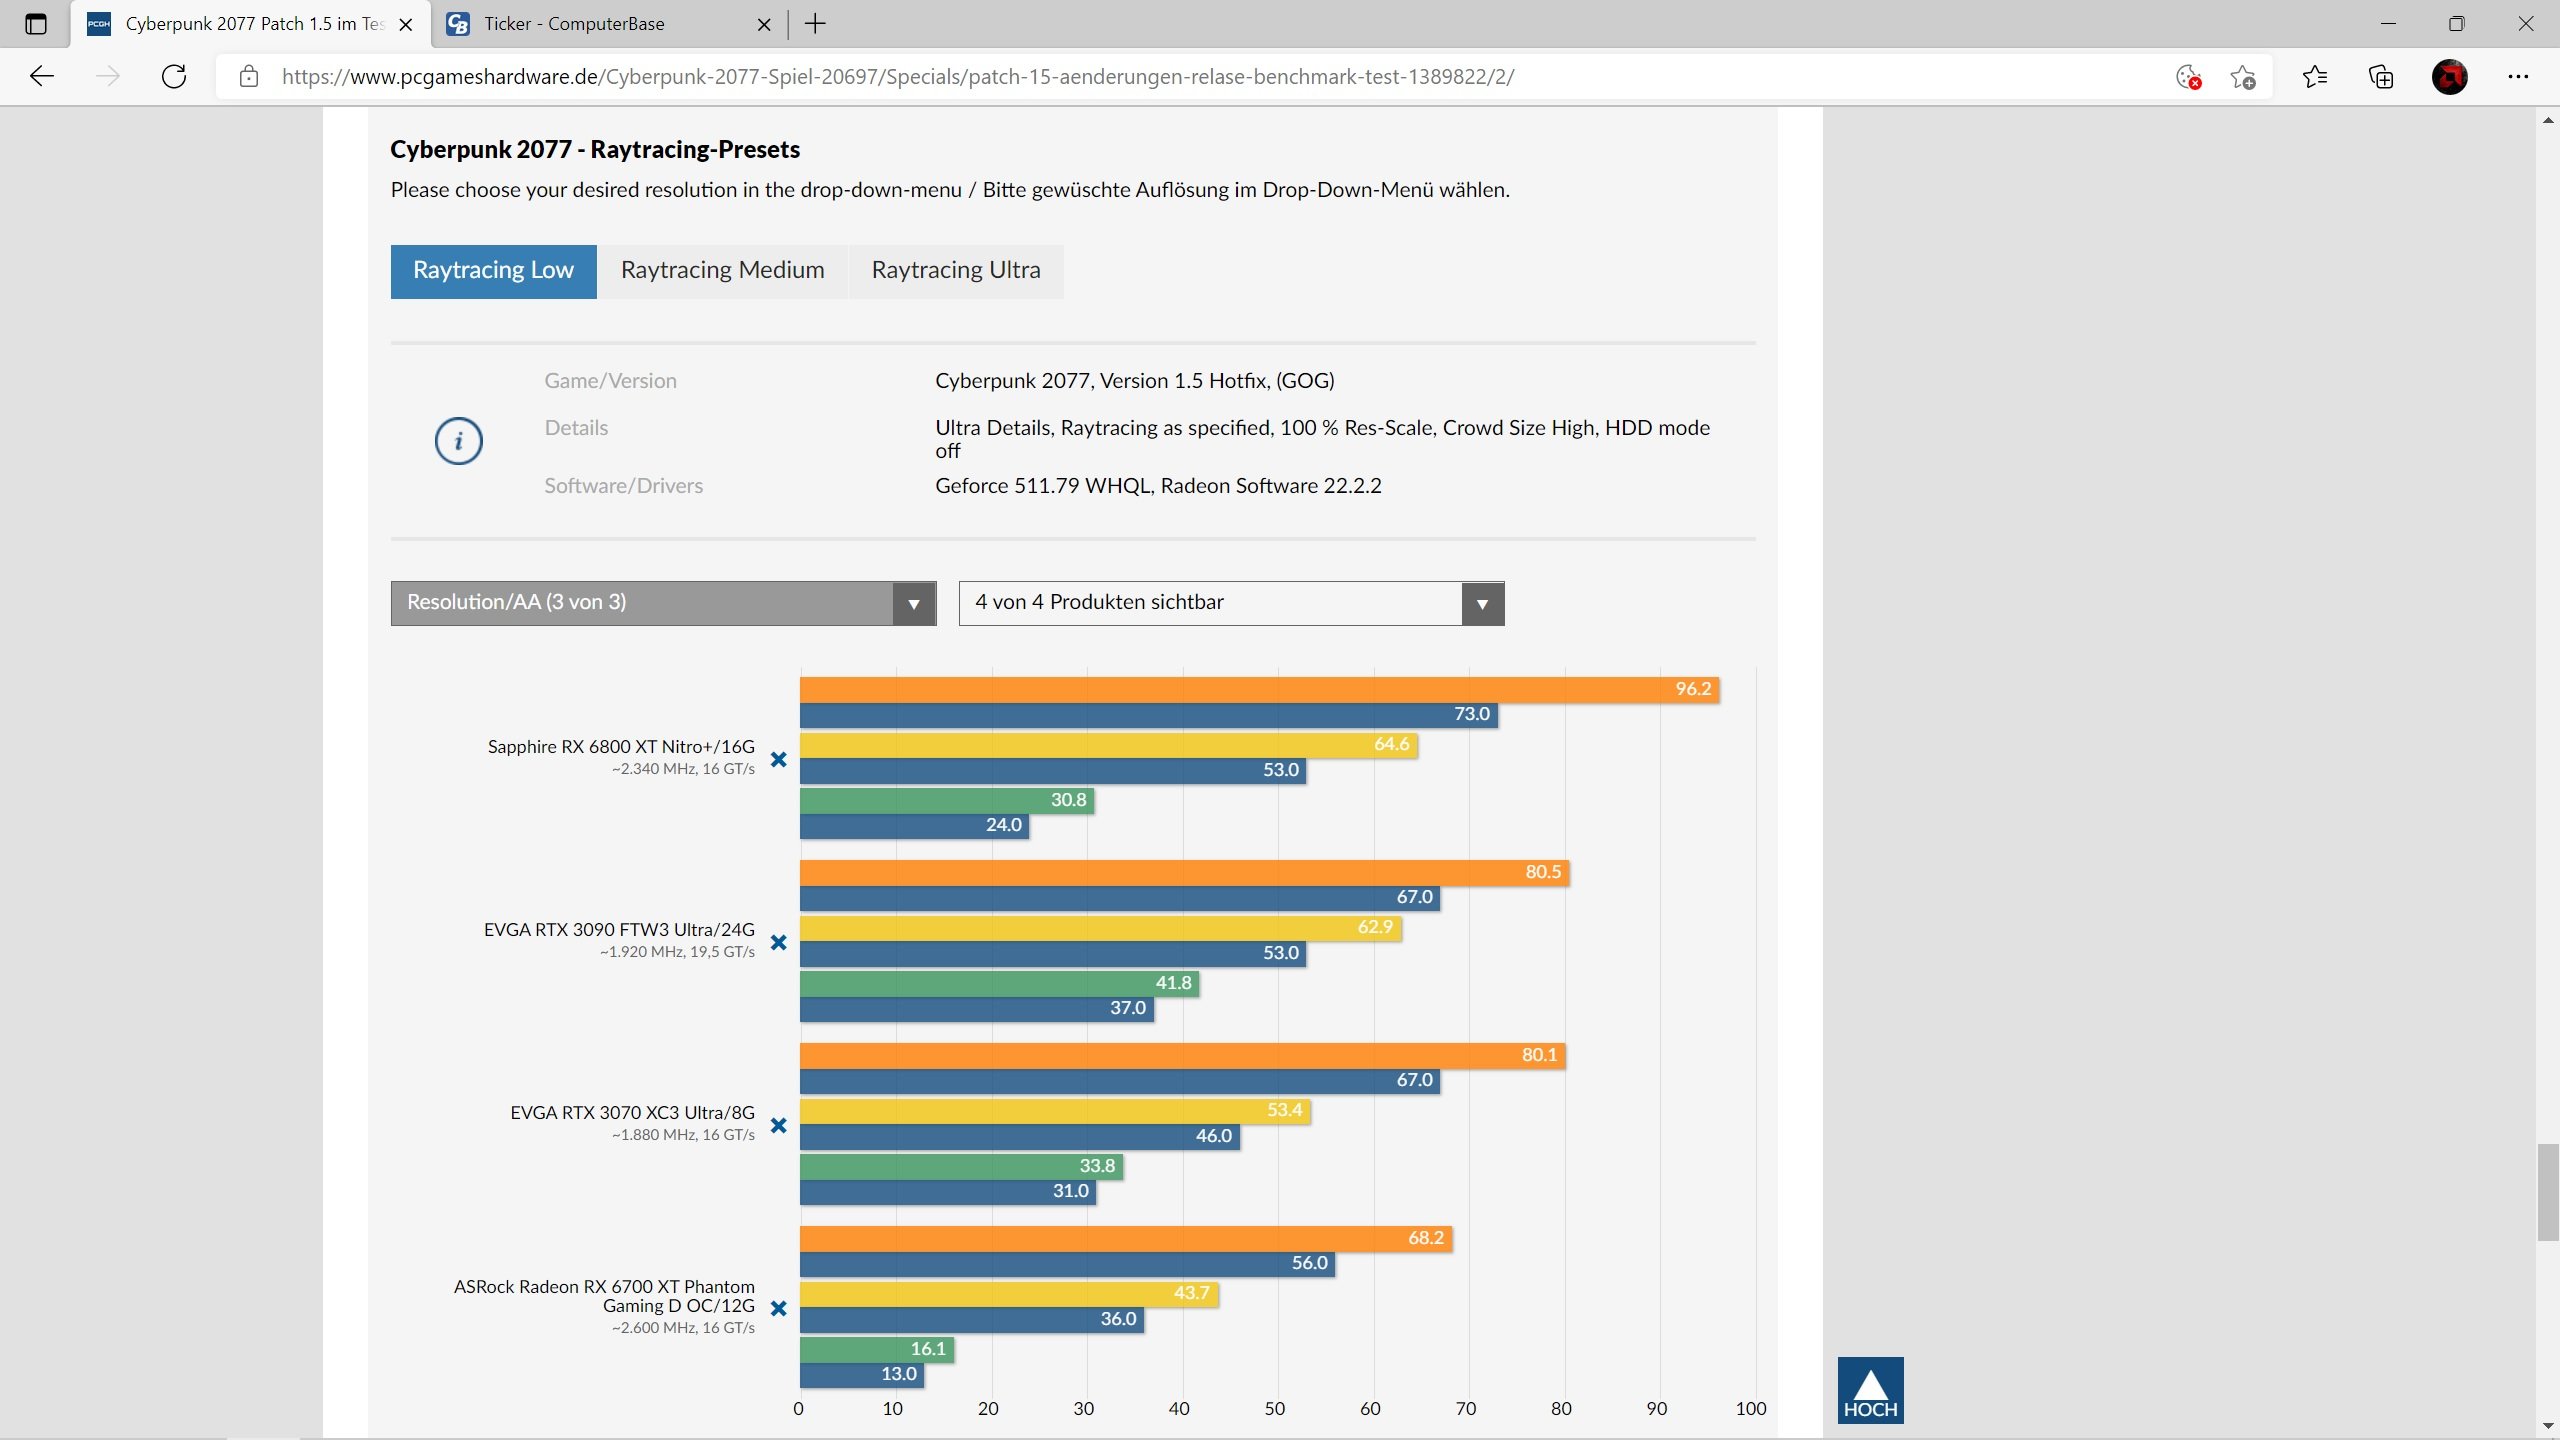Remove ASRock RX 6700 XT with X
The height and width of the screenshot is (1440, 2560).
779,1309
